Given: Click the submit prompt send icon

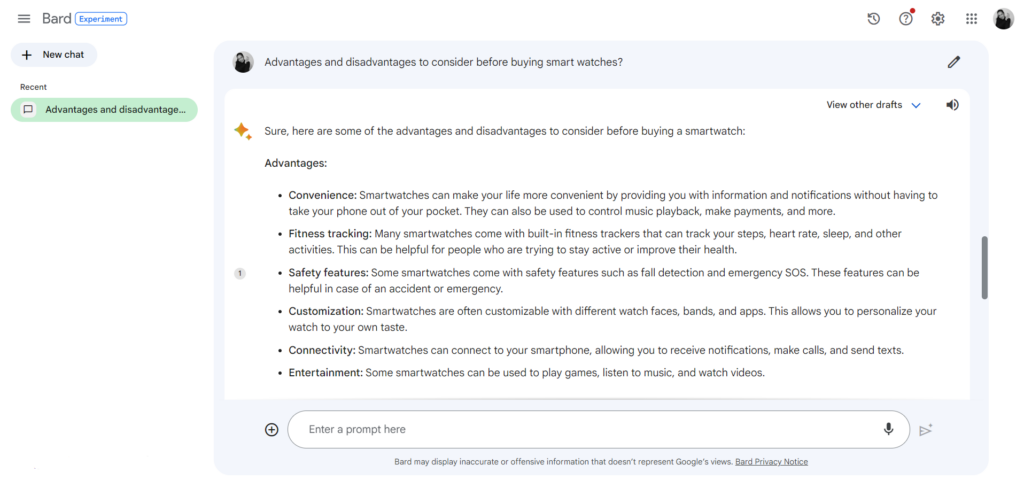Looking at the screenshot, I should [925, 430].
